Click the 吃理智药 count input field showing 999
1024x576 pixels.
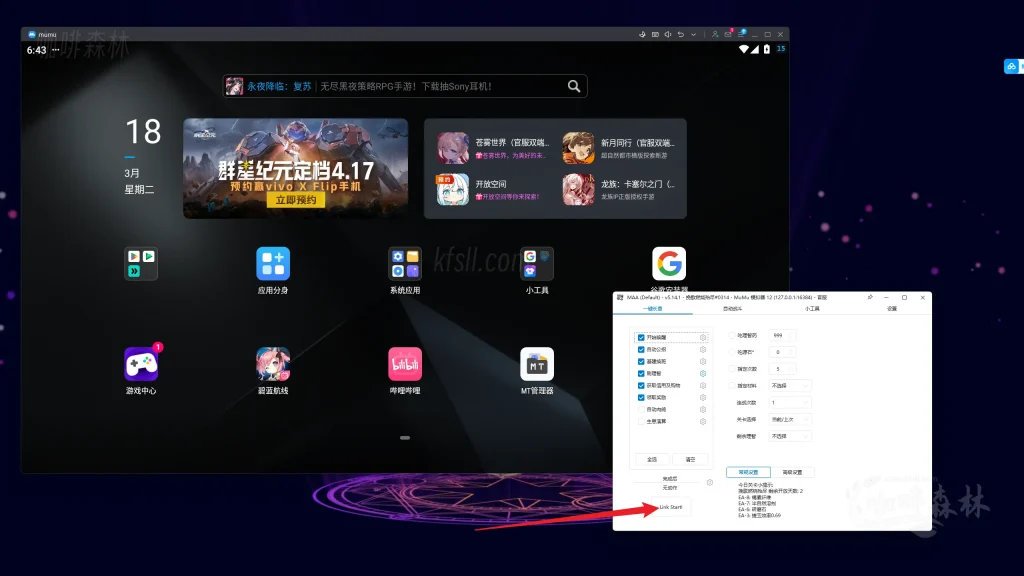pos(782,336)
